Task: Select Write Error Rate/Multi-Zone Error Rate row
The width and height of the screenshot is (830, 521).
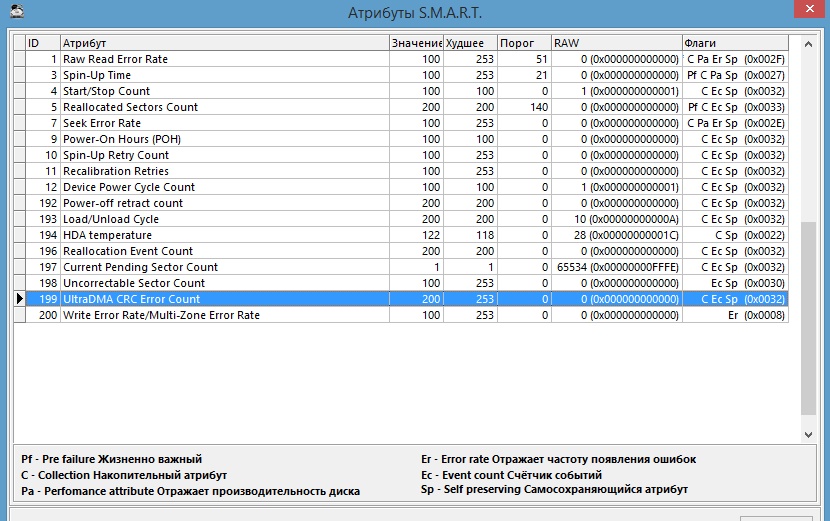Action: [401, 315]
